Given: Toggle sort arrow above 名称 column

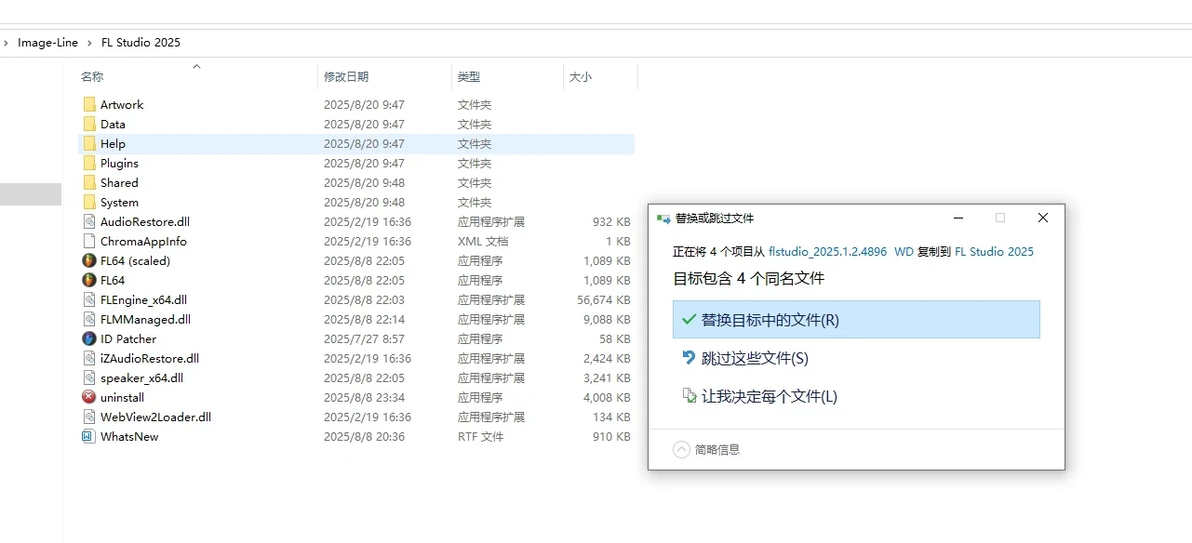Looking at the screenshot, I should [x=197, y=67].
